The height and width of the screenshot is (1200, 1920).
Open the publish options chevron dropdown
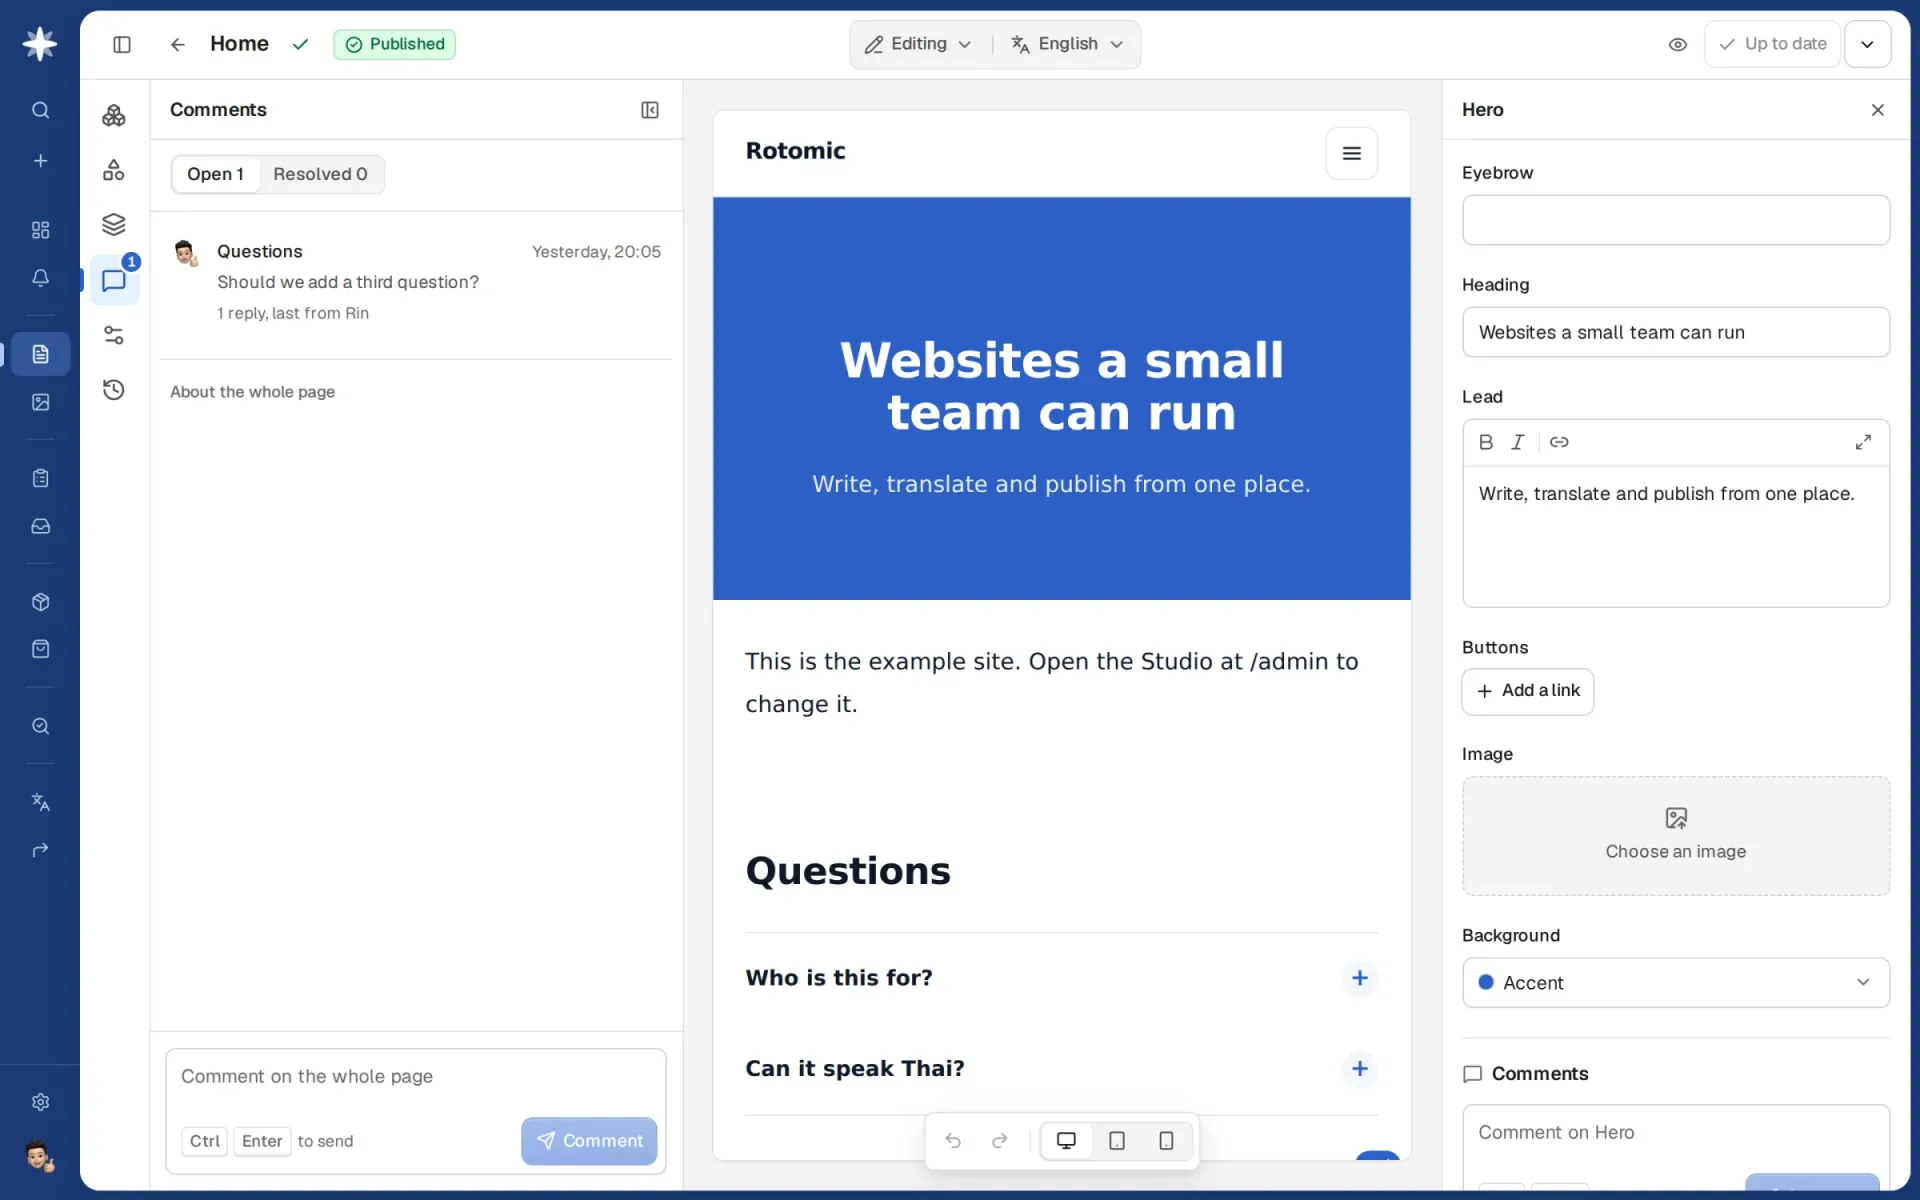point(1867,44)
